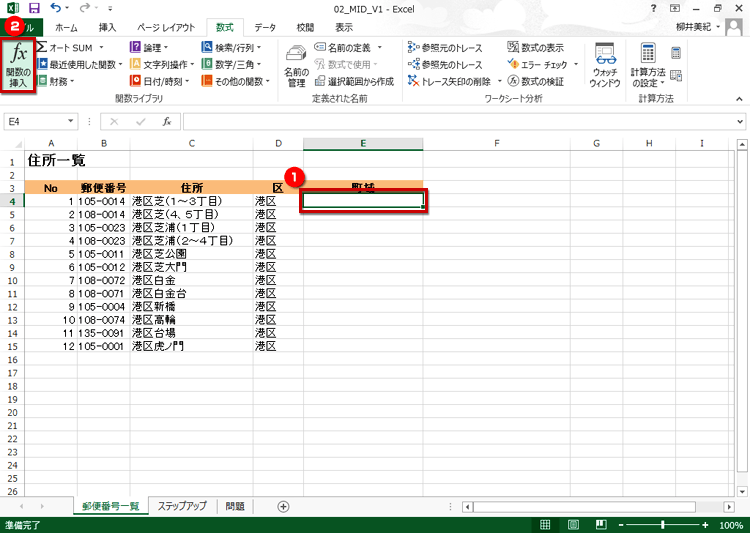Open Customize Quick Access Toolbar dropdown
The height and width of the screenshot is (533, 750).
110,9
